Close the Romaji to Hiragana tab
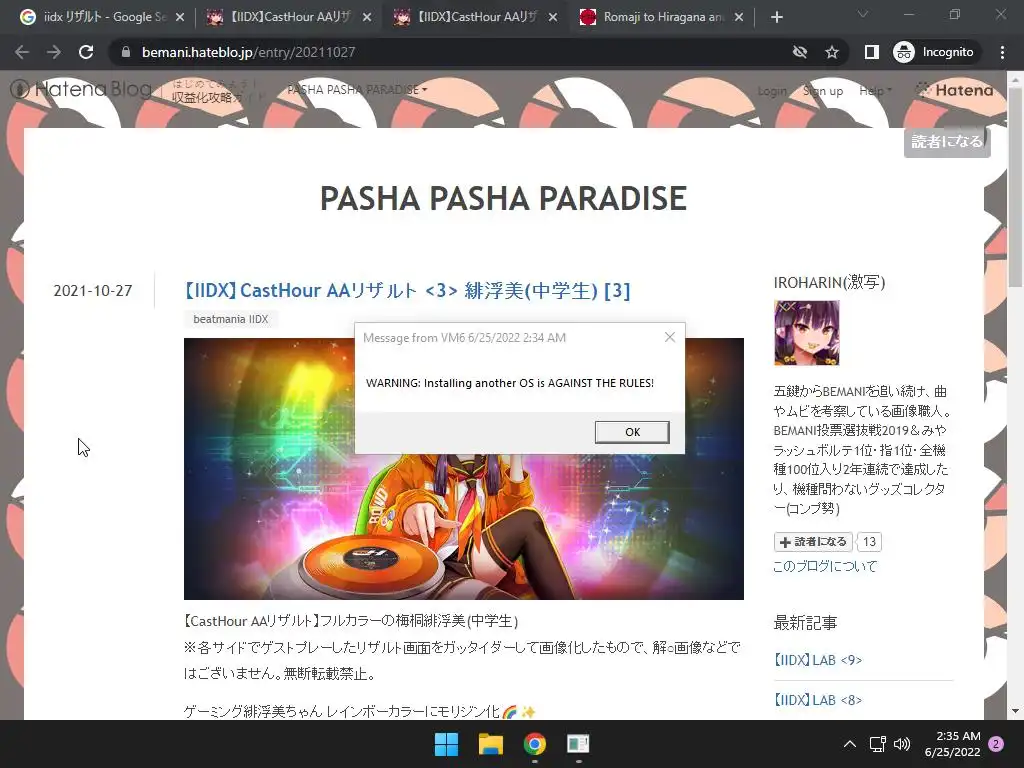 739,18
